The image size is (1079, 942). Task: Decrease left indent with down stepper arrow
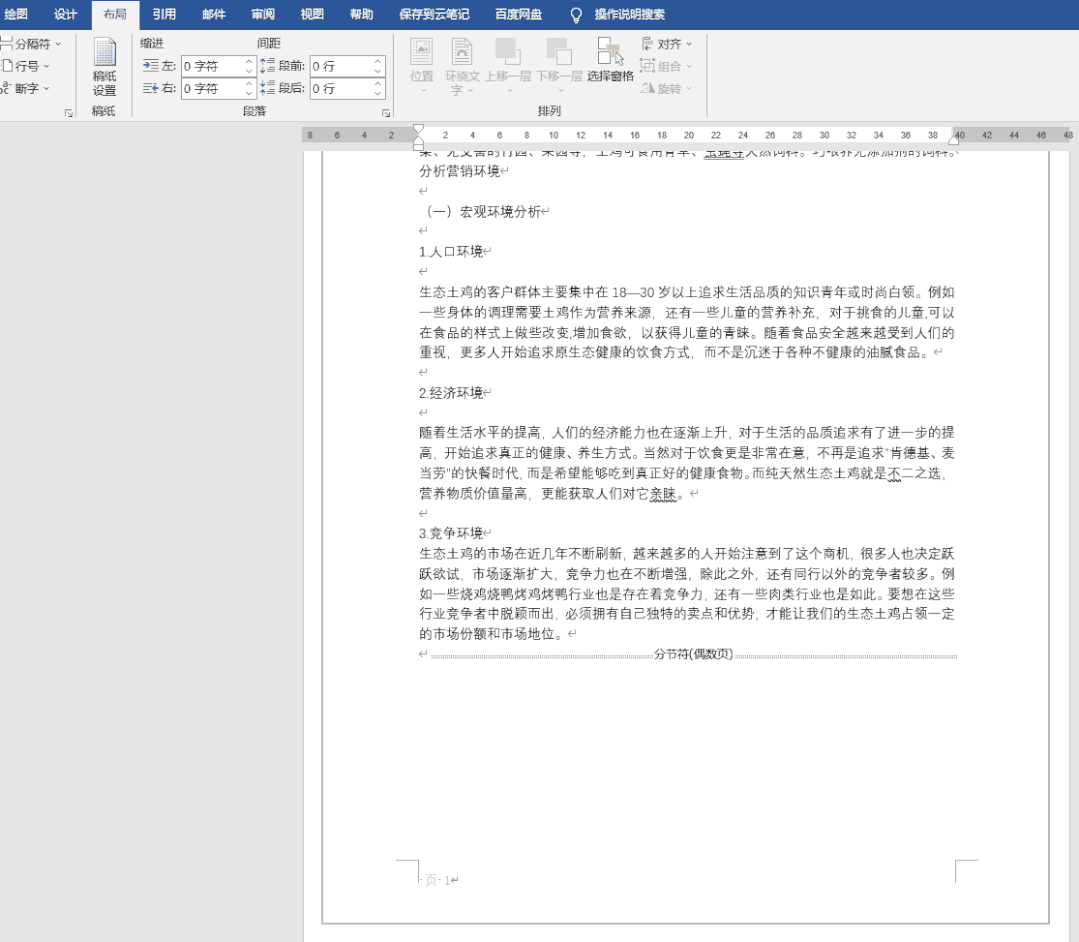pos(249,71)
